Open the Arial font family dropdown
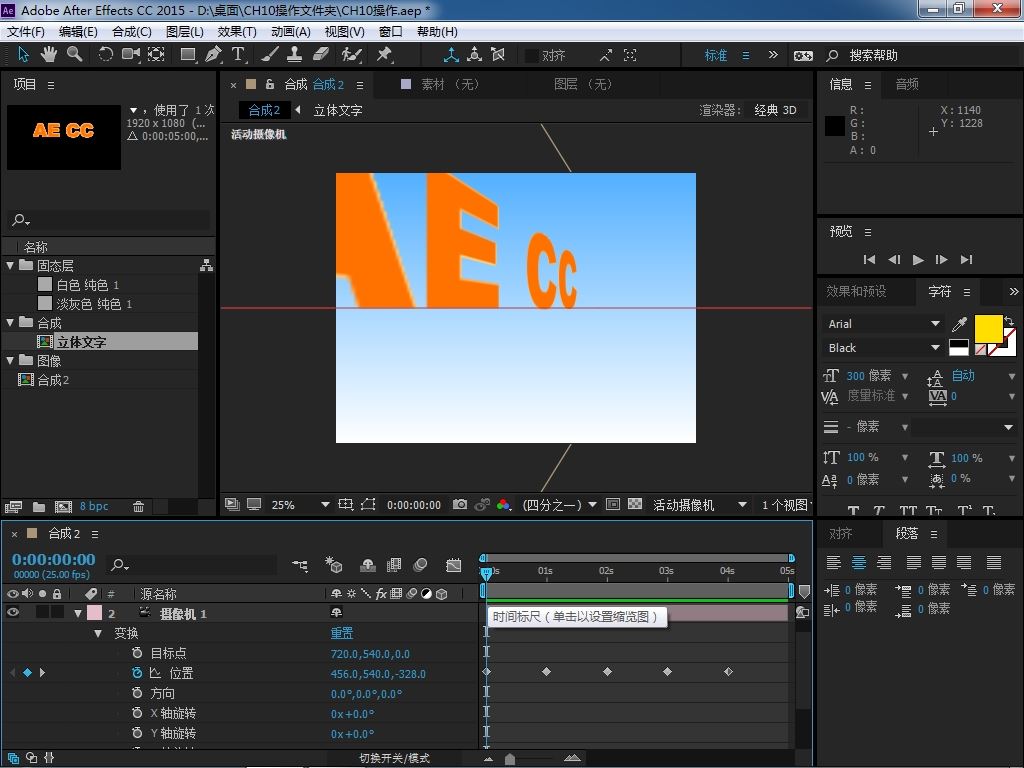This screenshot has height=768, width=1024. point(883,323)
